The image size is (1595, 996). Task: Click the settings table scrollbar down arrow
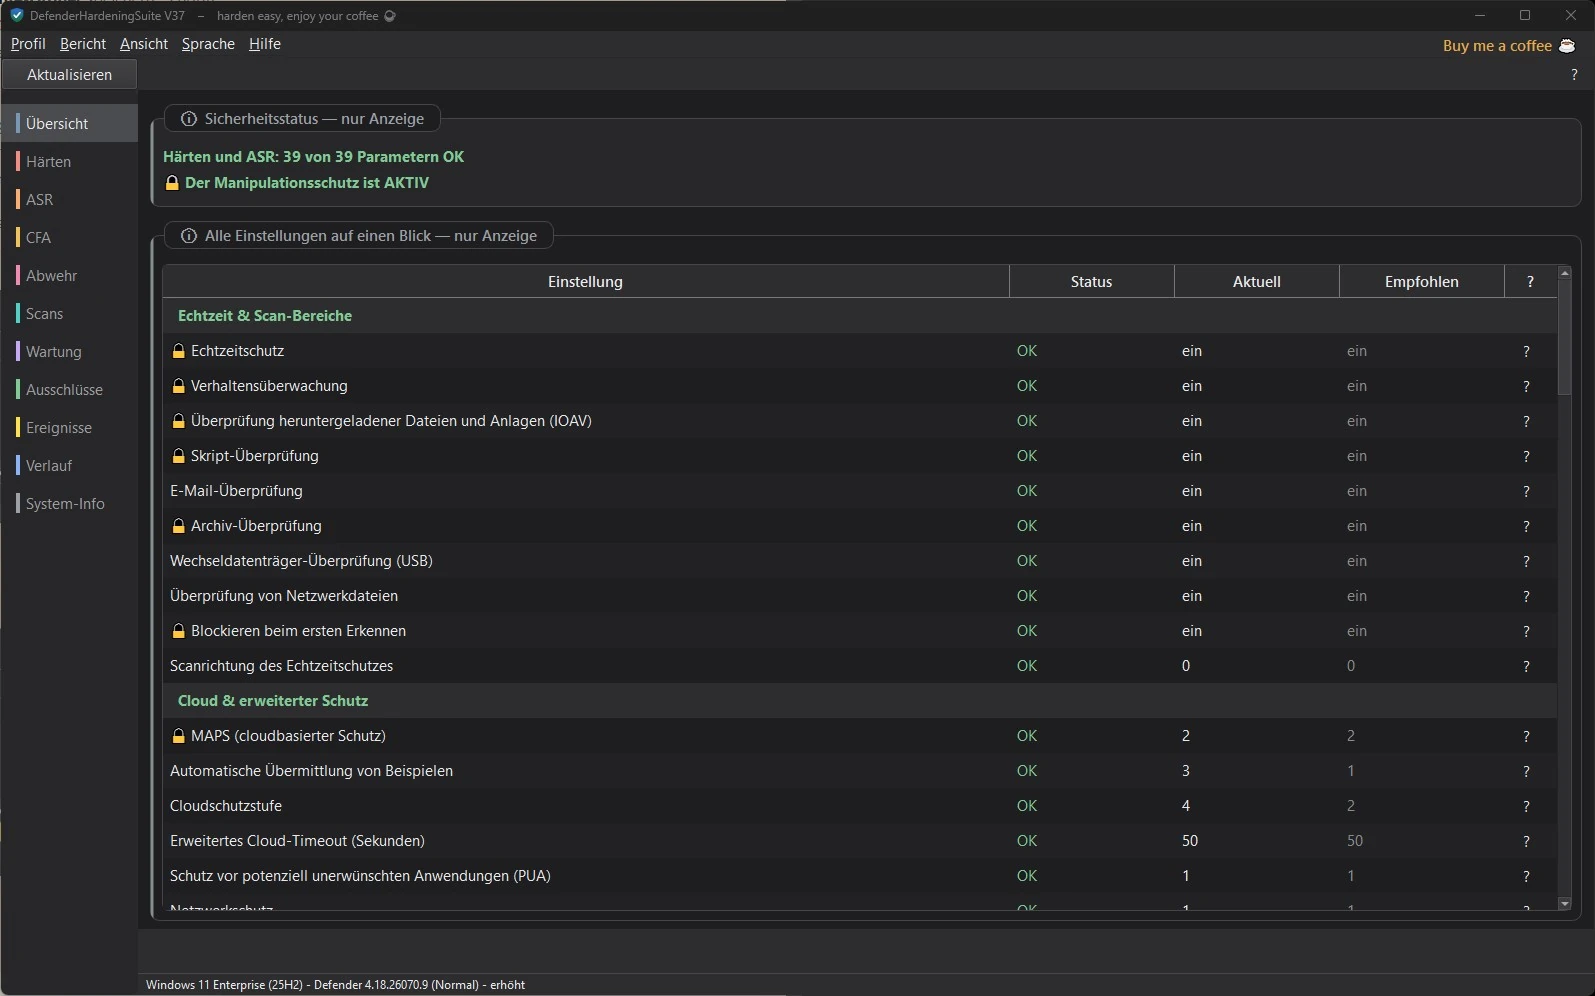(1565, 904)
